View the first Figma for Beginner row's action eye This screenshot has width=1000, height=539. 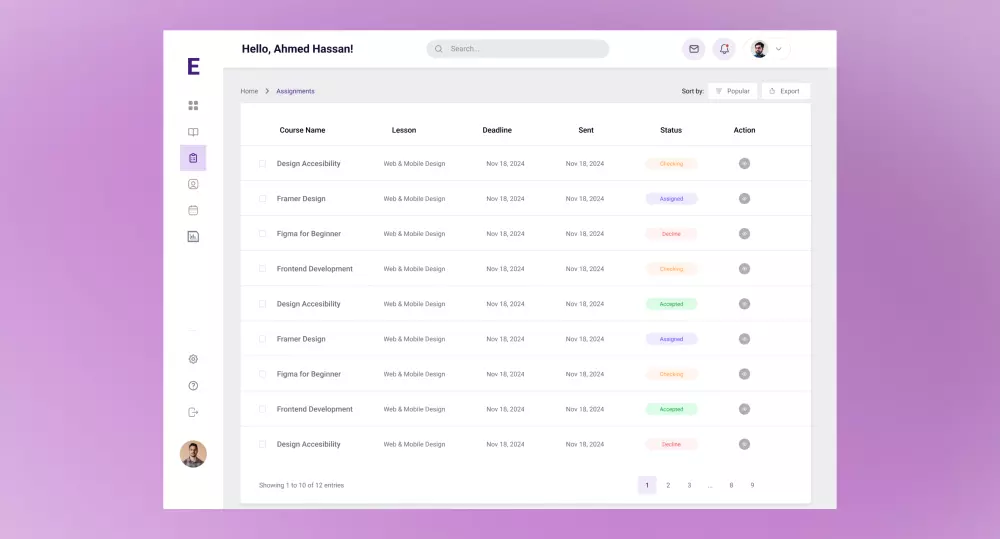coord(744,234)
